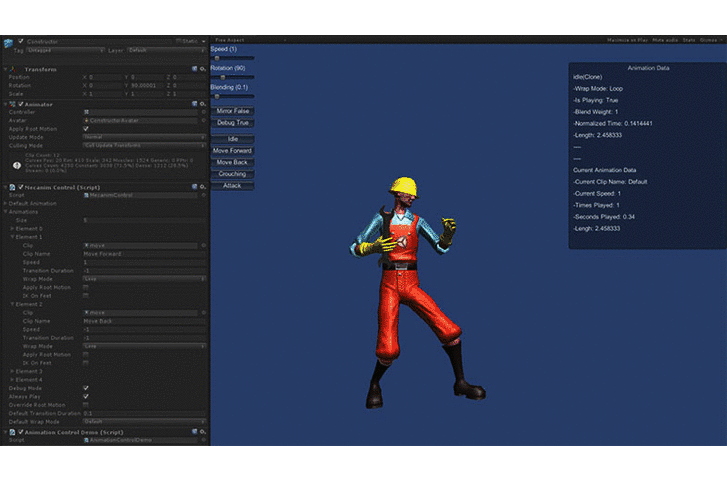Adjust the Rotation (90) slider
Image resolution: width=727 pixels, height=480 pixels.
click(232, 77)
